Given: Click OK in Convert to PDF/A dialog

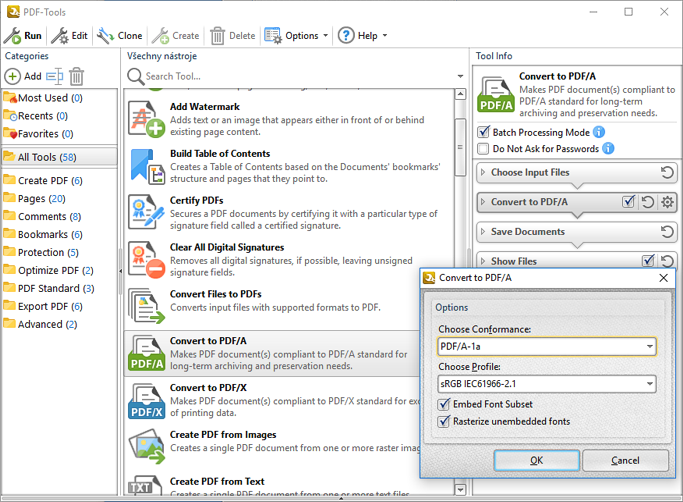Looking at the screenshot, I should click(537, 461).
